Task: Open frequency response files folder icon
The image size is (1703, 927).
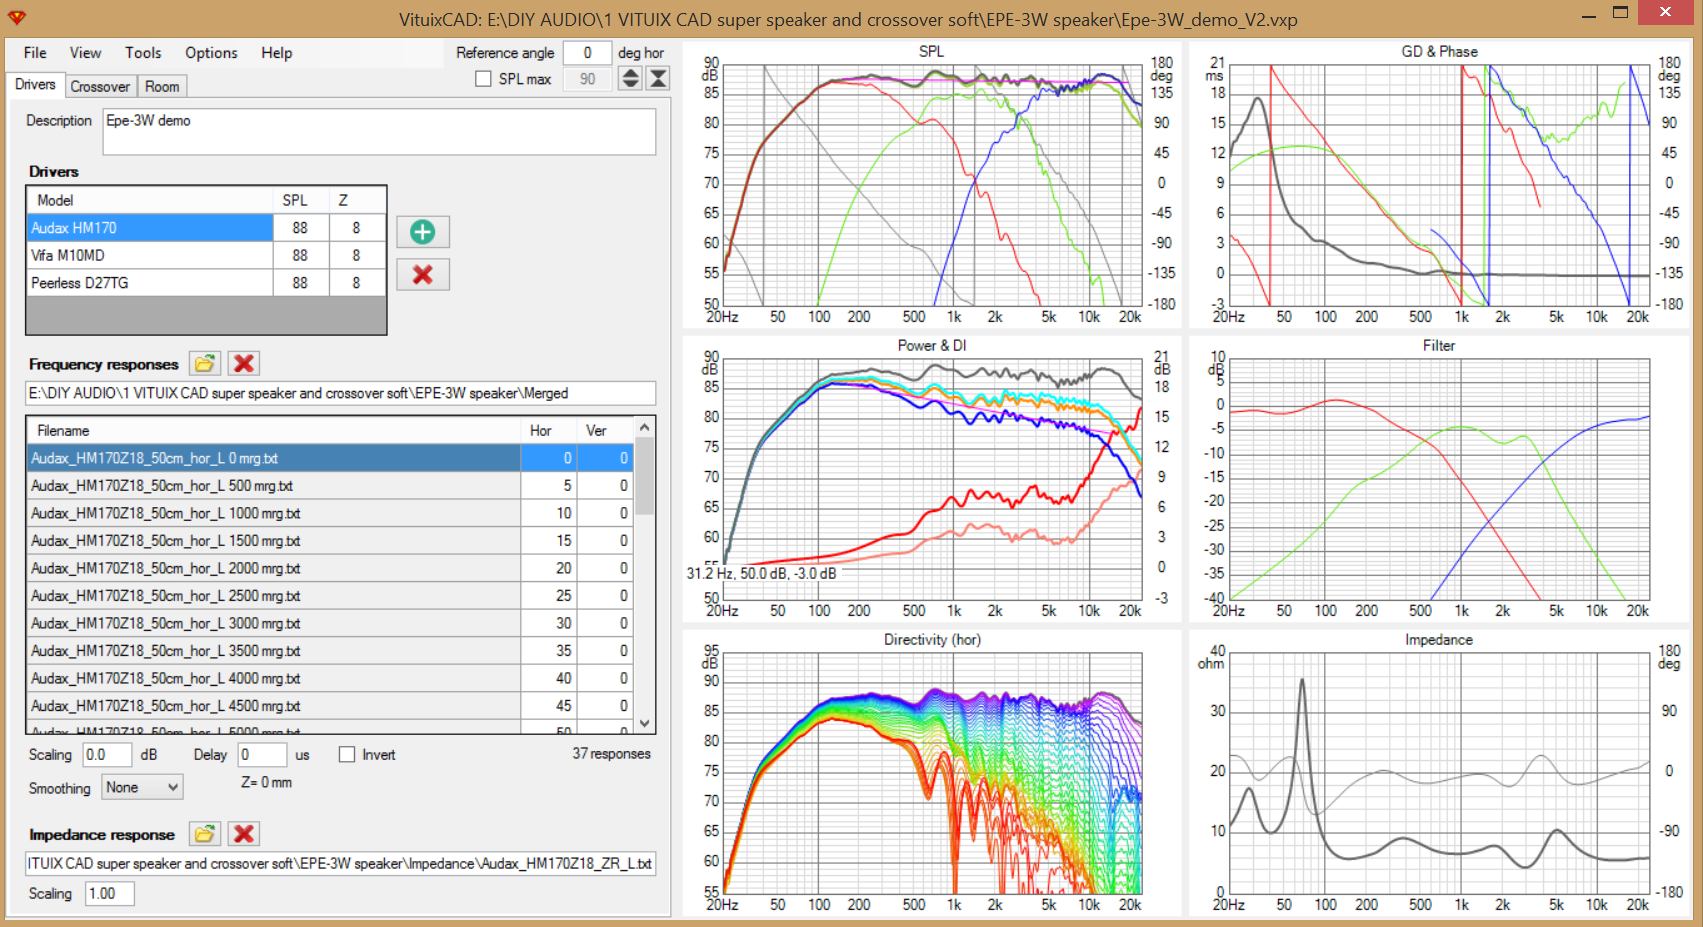Action: (x=205, y=363)
